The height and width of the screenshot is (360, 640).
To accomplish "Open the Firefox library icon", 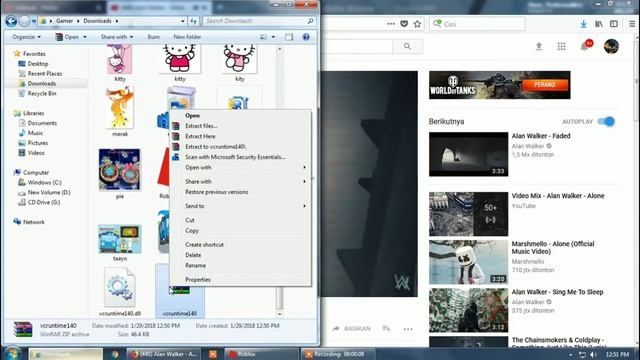I will tap(599, 24).
